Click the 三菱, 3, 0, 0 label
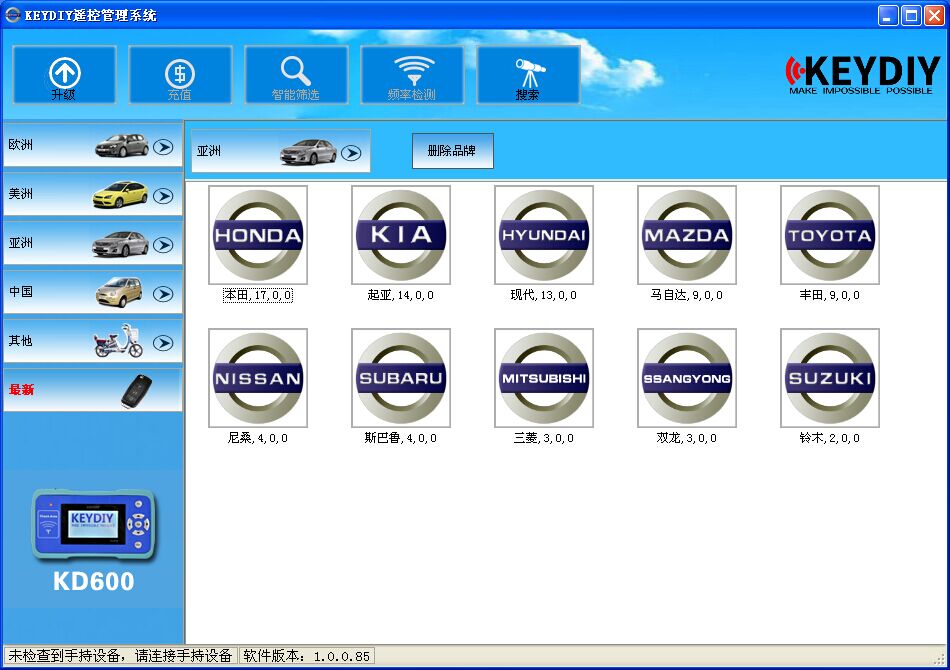This screenshot has height=670, width=950. (x=544, y=439)
